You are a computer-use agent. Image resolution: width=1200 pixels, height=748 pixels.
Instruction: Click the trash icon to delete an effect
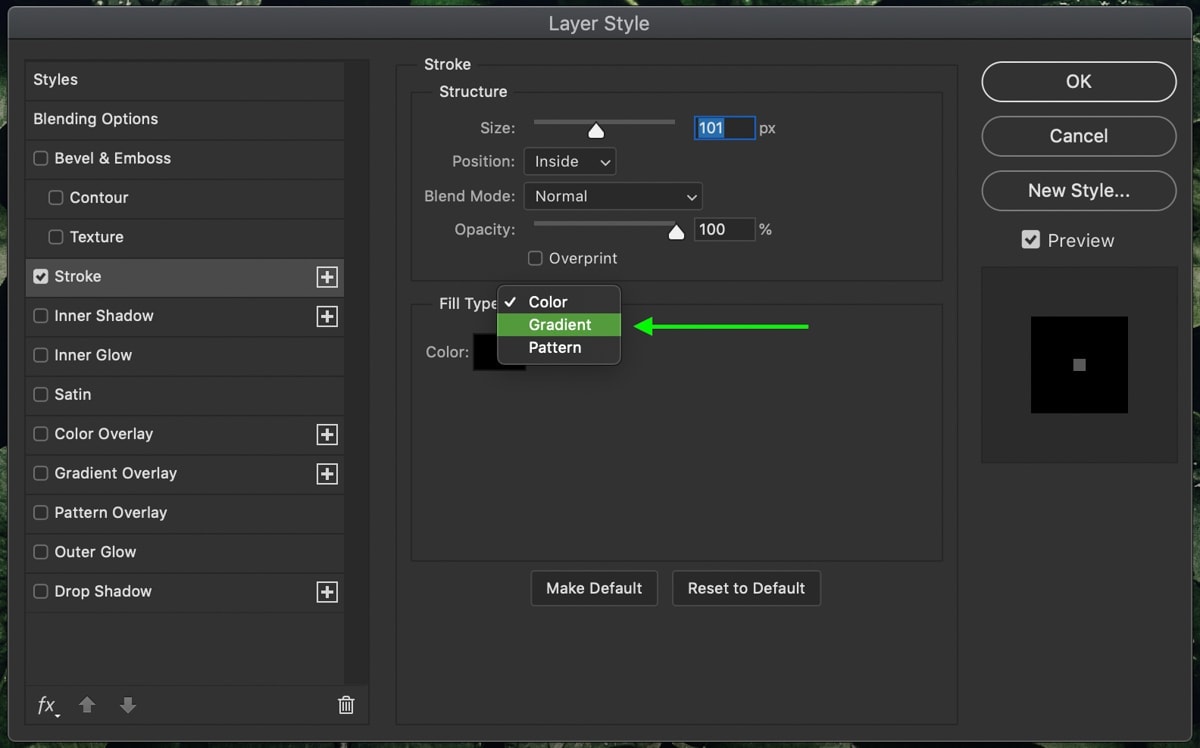point(346,705)
